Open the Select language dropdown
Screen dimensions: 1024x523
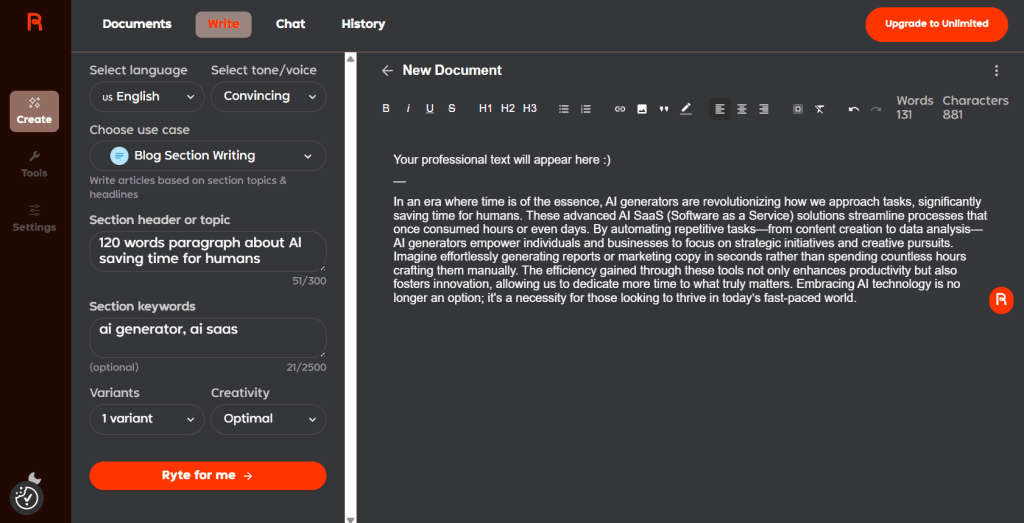146,97
